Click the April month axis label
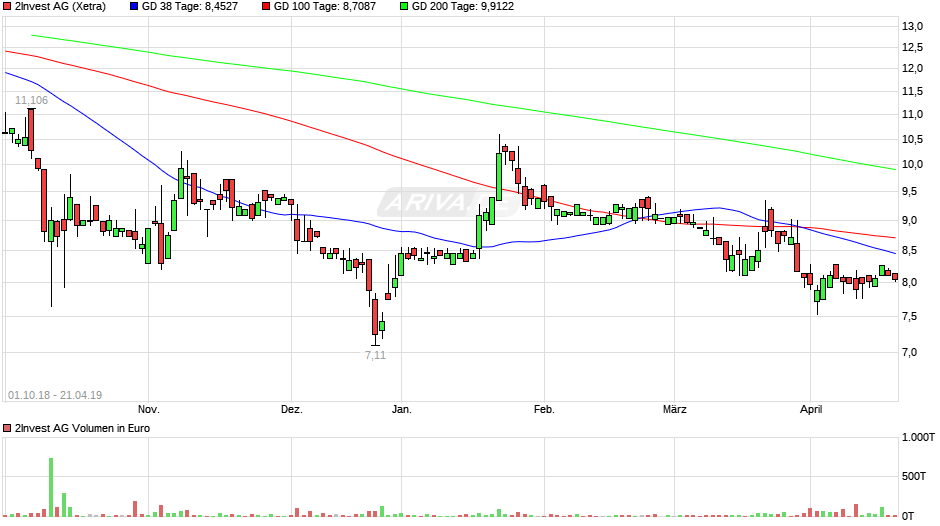The height and width of the screenshot is (526, 940). (811, 409)
